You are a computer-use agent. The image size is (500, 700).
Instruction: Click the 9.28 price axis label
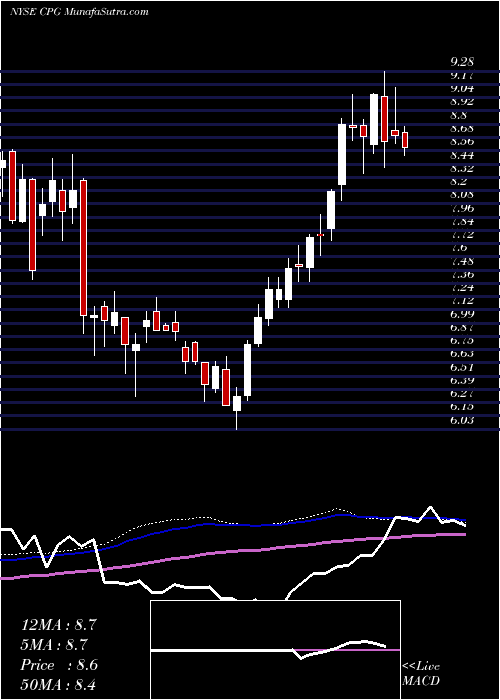[x=462, y=62]
